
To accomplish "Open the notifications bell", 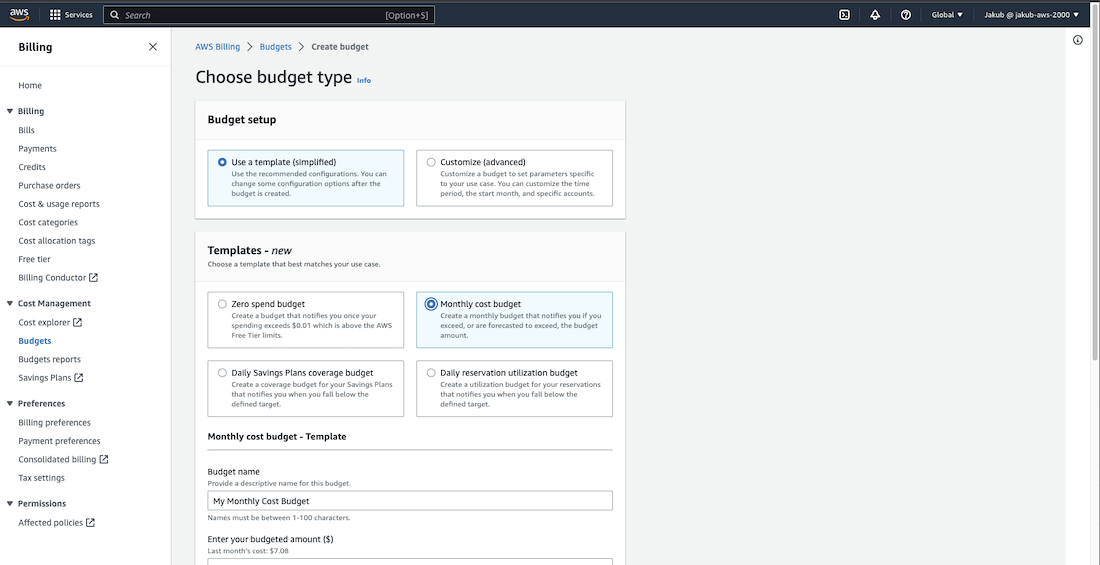I will point(875,15).
